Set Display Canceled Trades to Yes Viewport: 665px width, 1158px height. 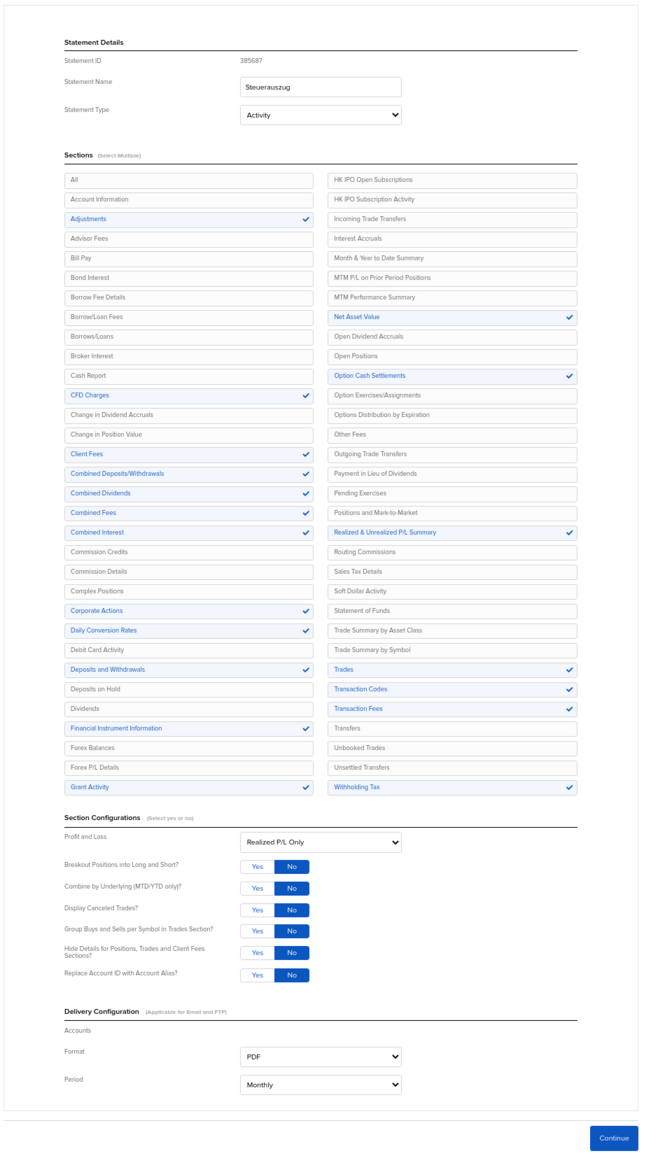tap(257, 910)
